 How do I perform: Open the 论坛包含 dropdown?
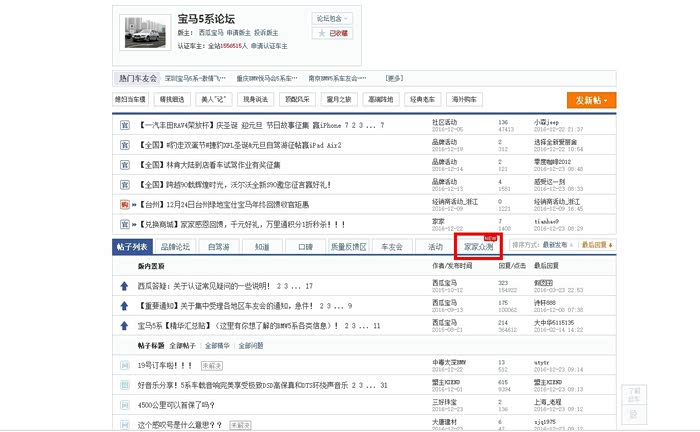(x=333, y=18)
